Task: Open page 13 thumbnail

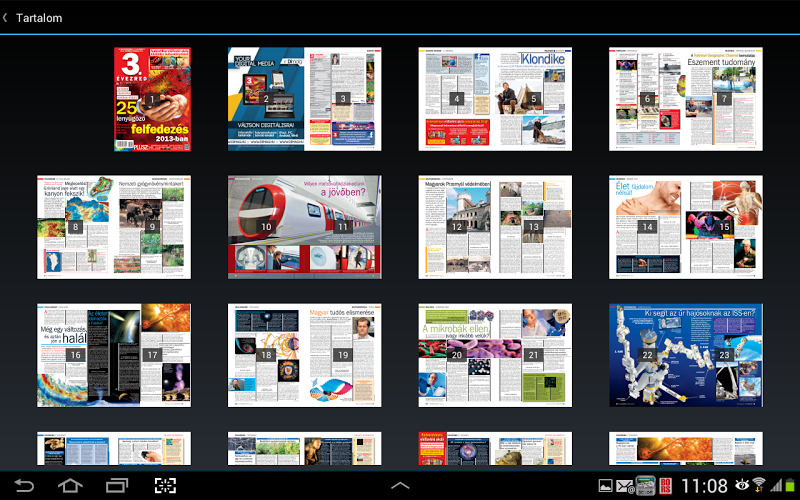Action: (x=534, y=227)
